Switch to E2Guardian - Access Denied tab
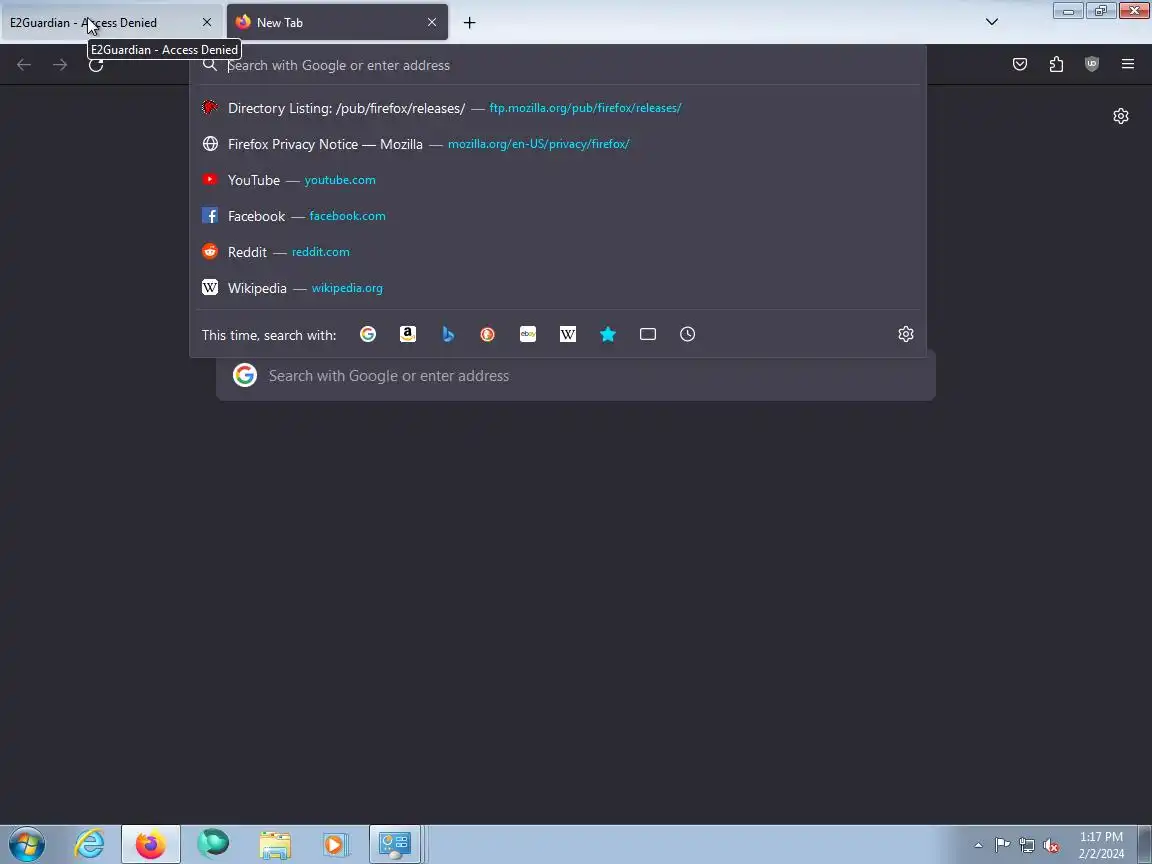This screenshot has height=864, width=1152. coord(111,23)
